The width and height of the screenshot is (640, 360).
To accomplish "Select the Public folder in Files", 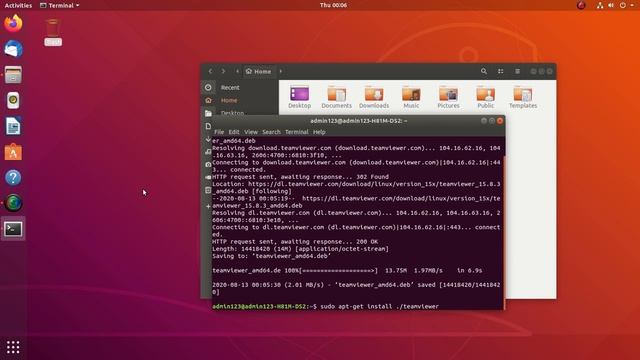I will (x=486, y=97).
